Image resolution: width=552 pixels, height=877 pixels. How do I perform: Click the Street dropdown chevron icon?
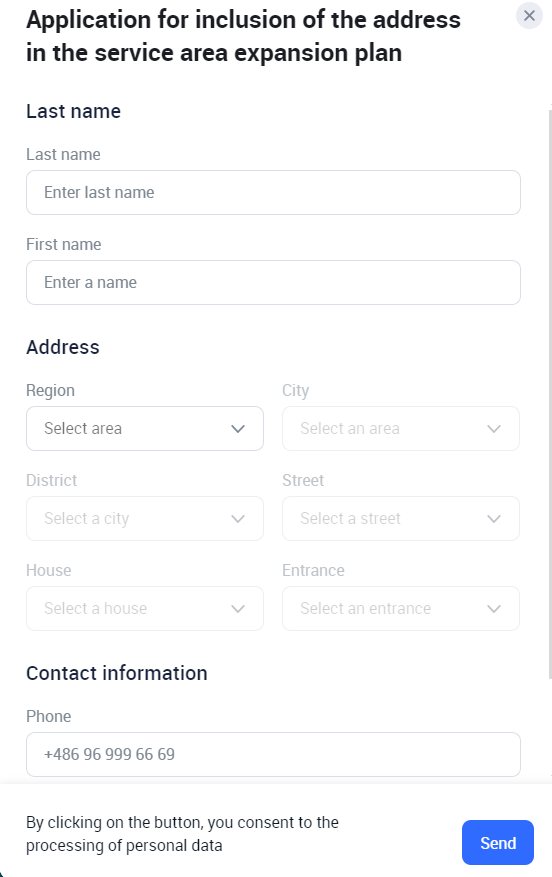point(494,519)
